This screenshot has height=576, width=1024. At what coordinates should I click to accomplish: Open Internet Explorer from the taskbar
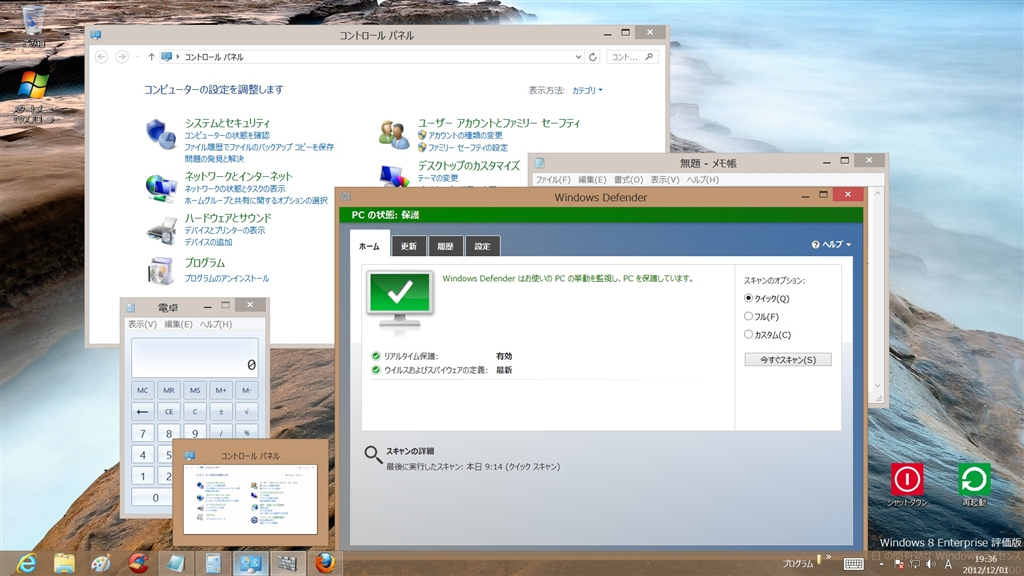26,563
